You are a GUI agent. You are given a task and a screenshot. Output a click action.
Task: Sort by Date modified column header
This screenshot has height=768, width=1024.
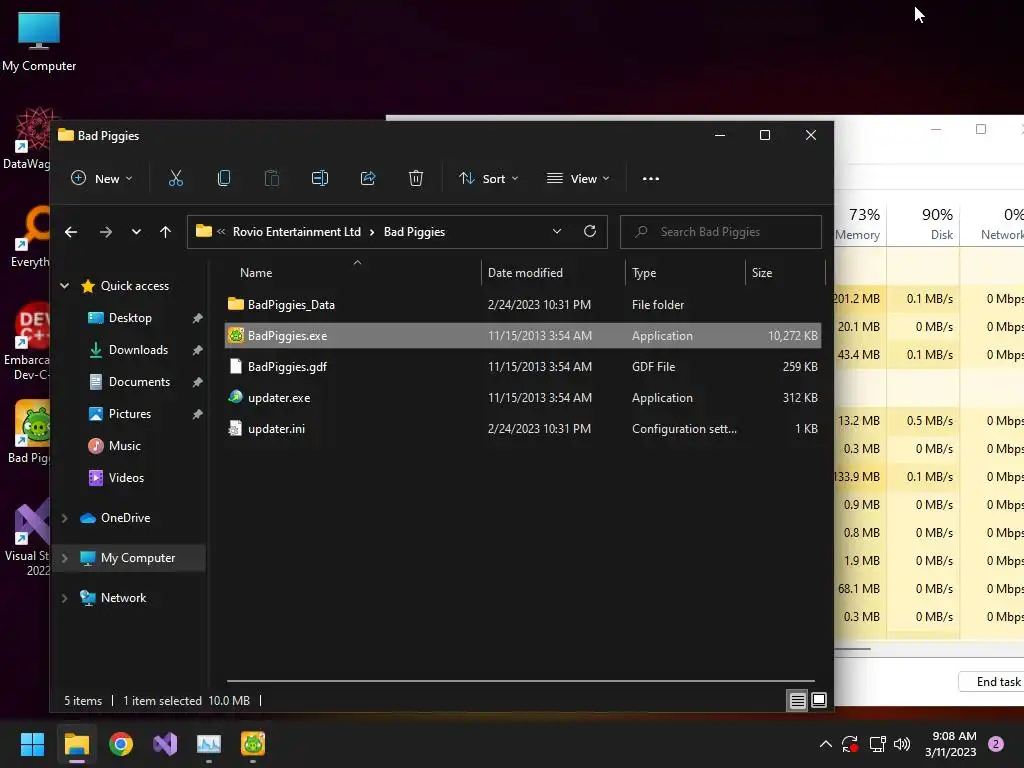coord(554,273)
